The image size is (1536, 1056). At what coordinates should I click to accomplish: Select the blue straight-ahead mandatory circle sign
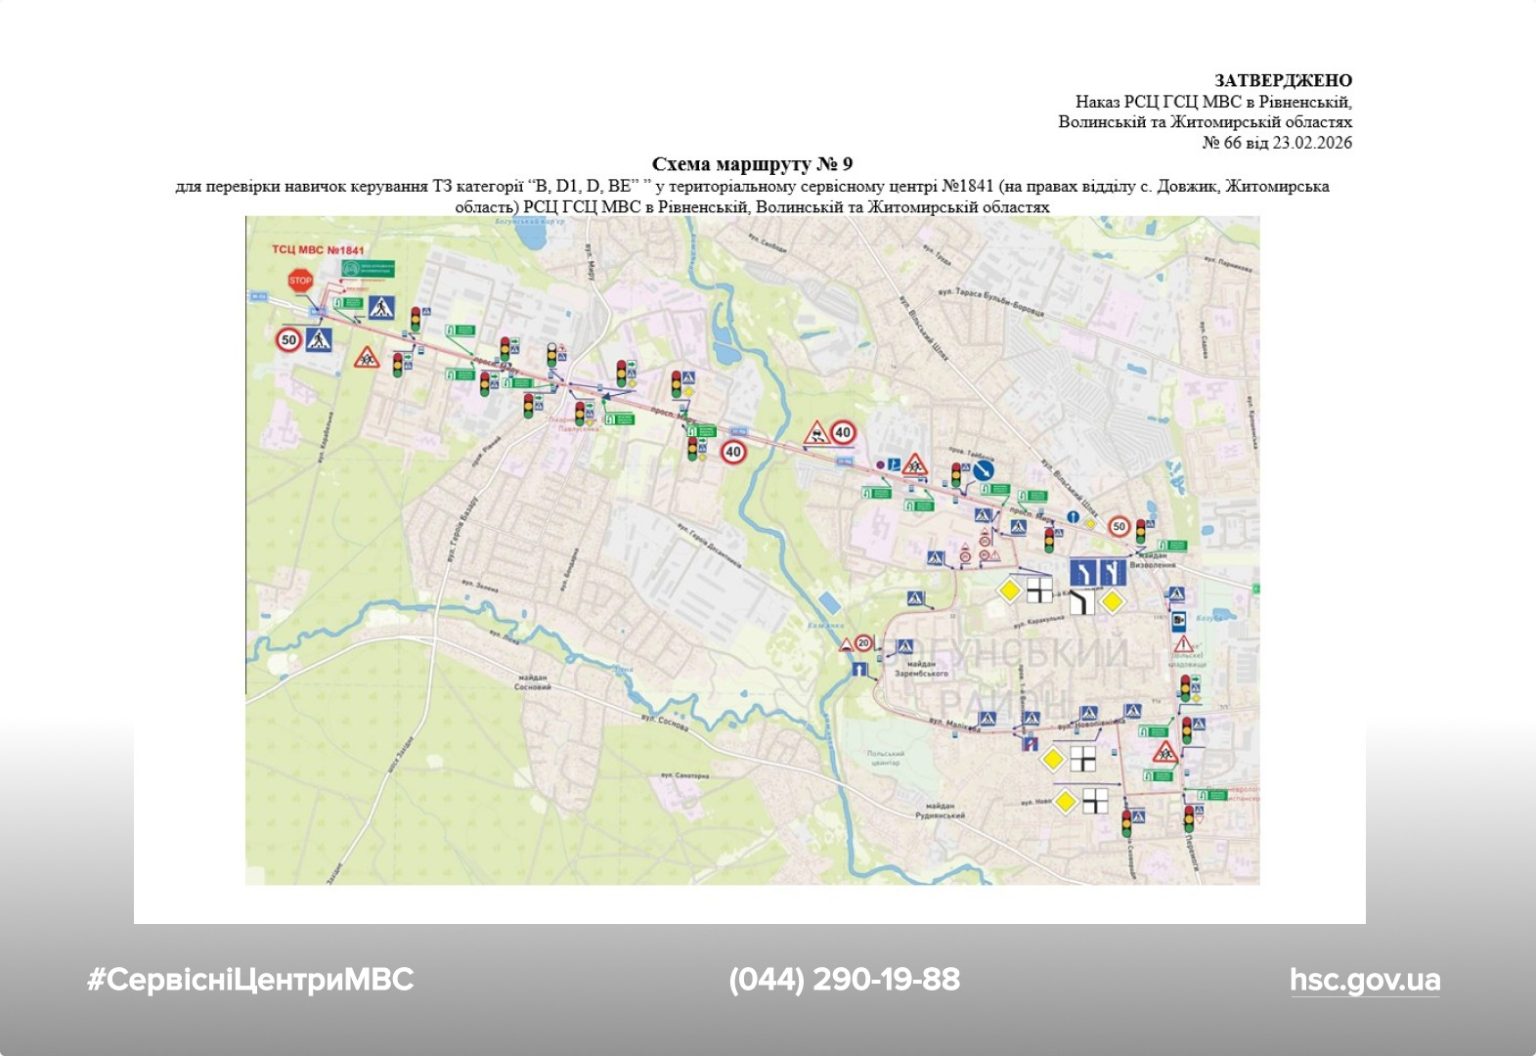[x=1072, y=517]
